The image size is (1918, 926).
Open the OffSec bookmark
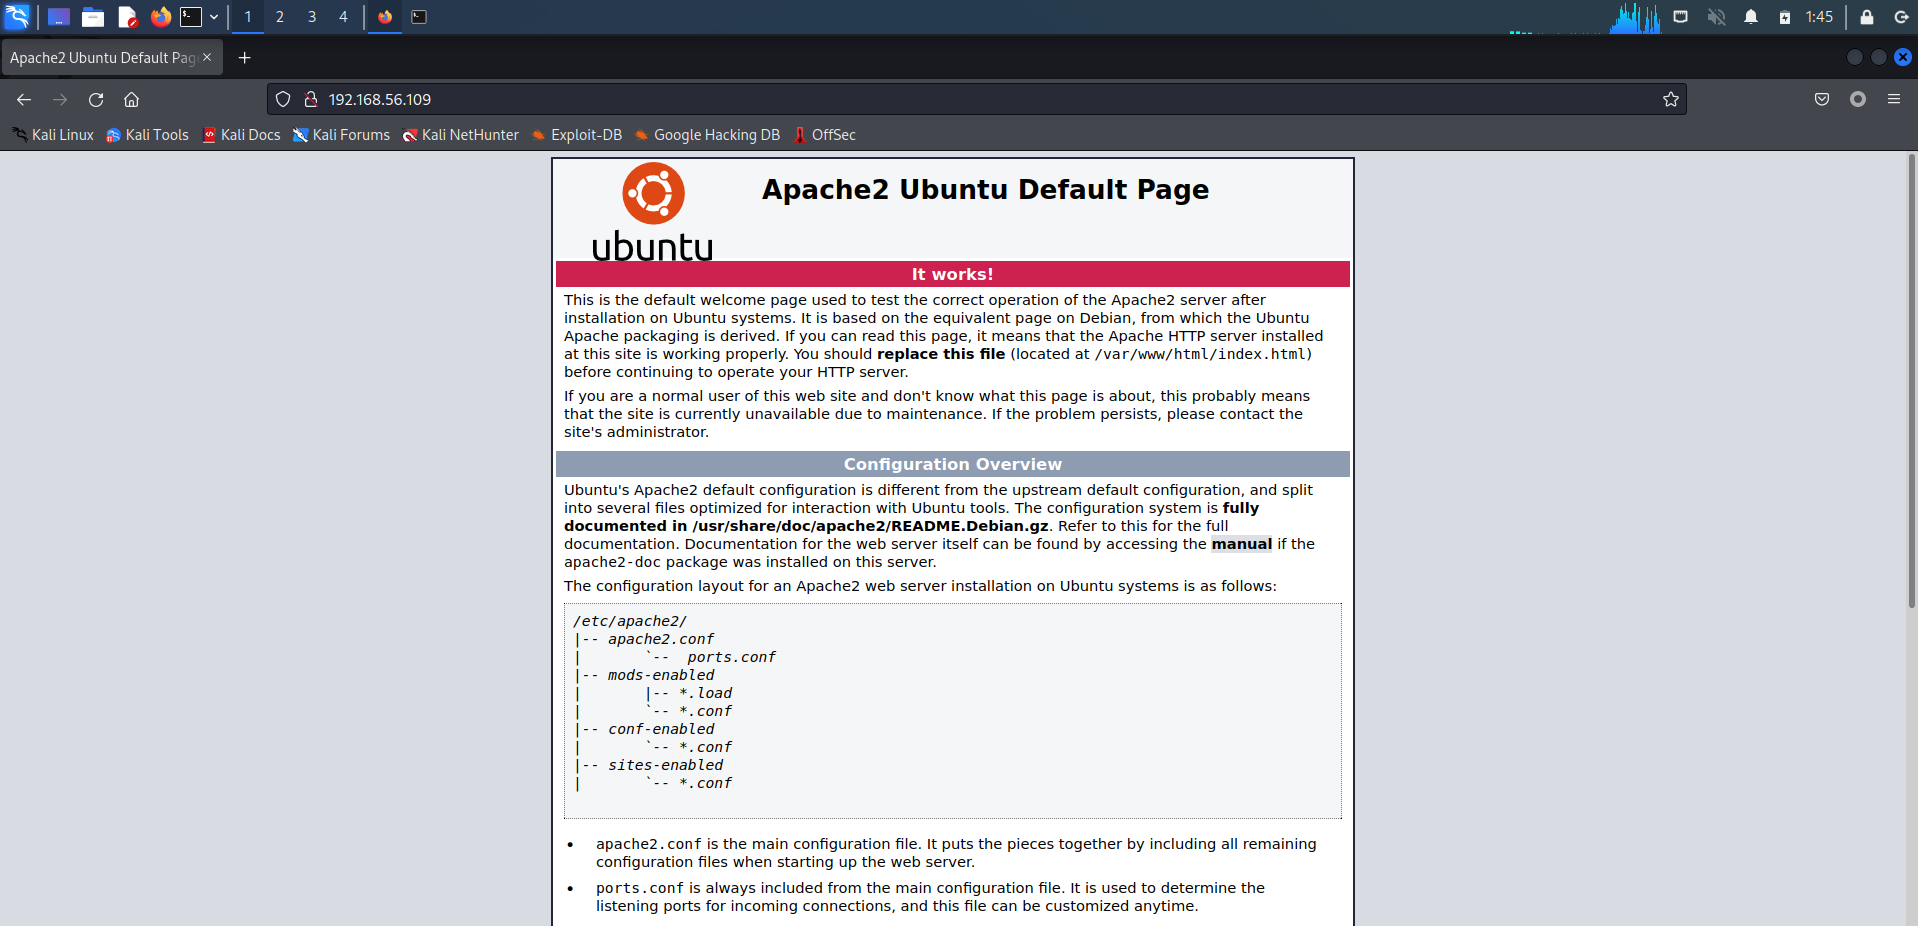tap(824, 135)
